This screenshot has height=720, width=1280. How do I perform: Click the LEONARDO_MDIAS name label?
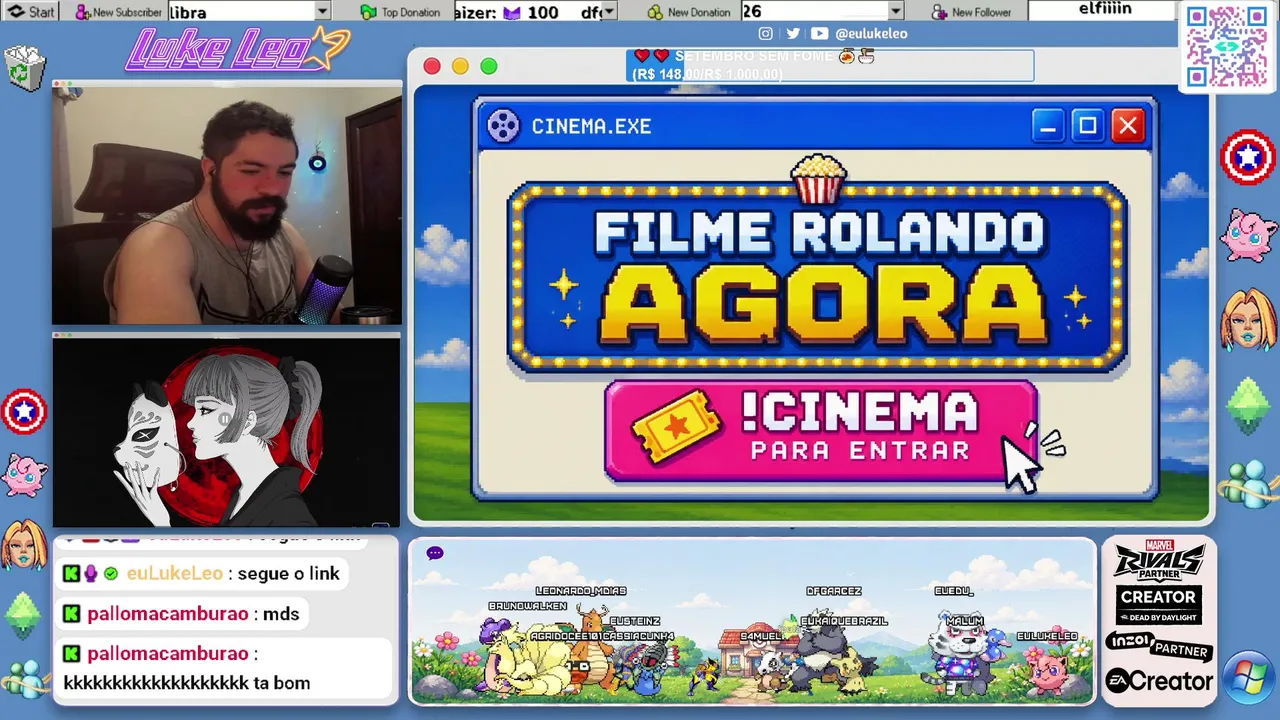pyautogui.click(x=581, y=591)
